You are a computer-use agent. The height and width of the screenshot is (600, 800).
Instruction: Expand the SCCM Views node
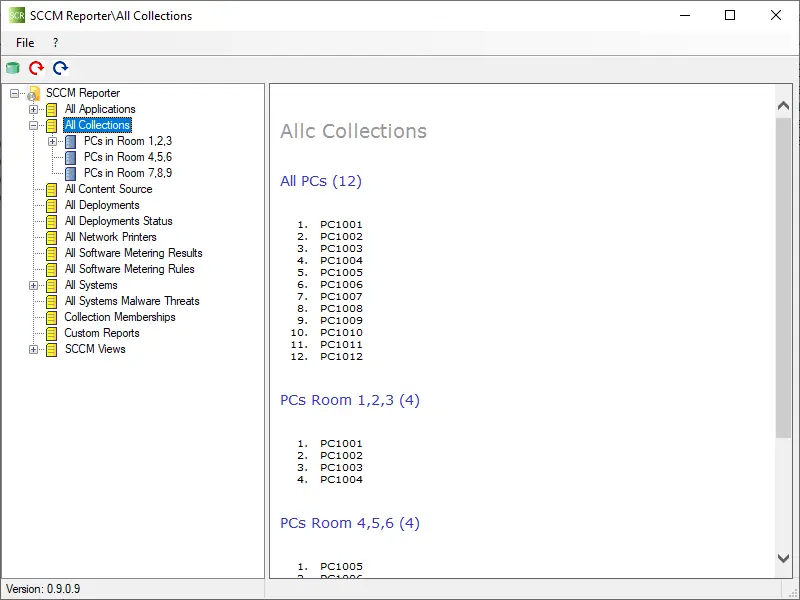click(33, 349)
